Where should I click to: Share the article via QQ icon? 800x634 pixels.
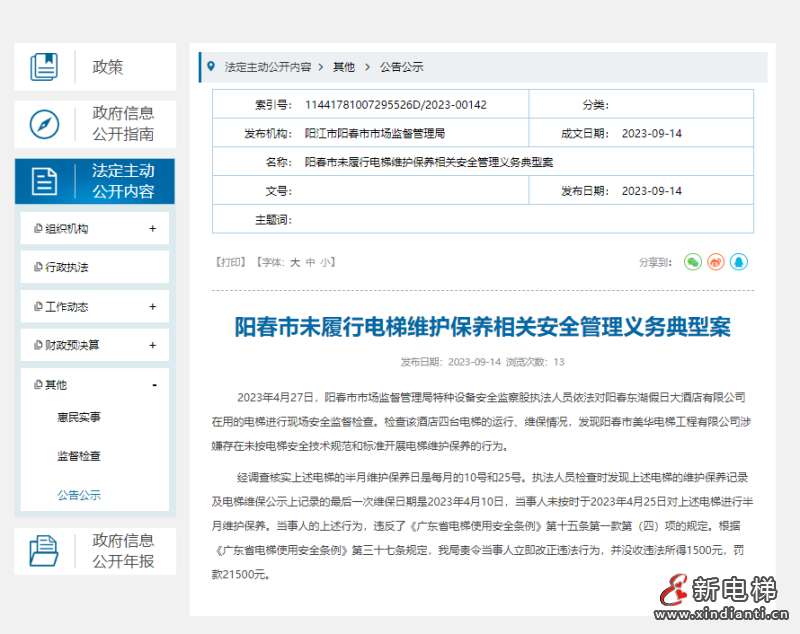(x=739, y=262)
